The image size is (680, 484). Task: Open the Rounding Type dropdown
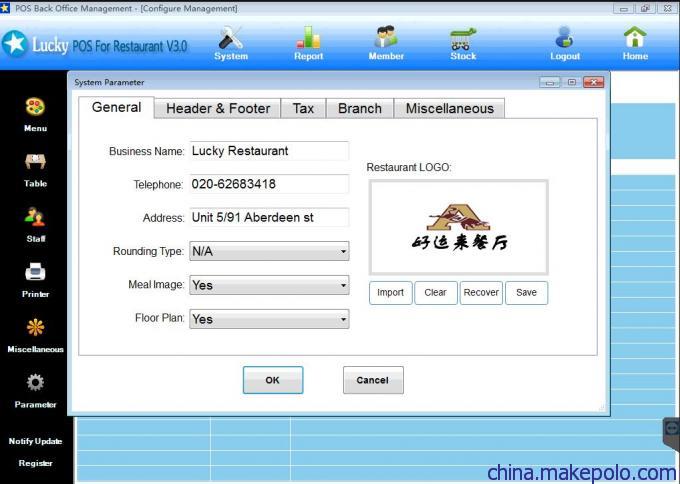(269, 251)
